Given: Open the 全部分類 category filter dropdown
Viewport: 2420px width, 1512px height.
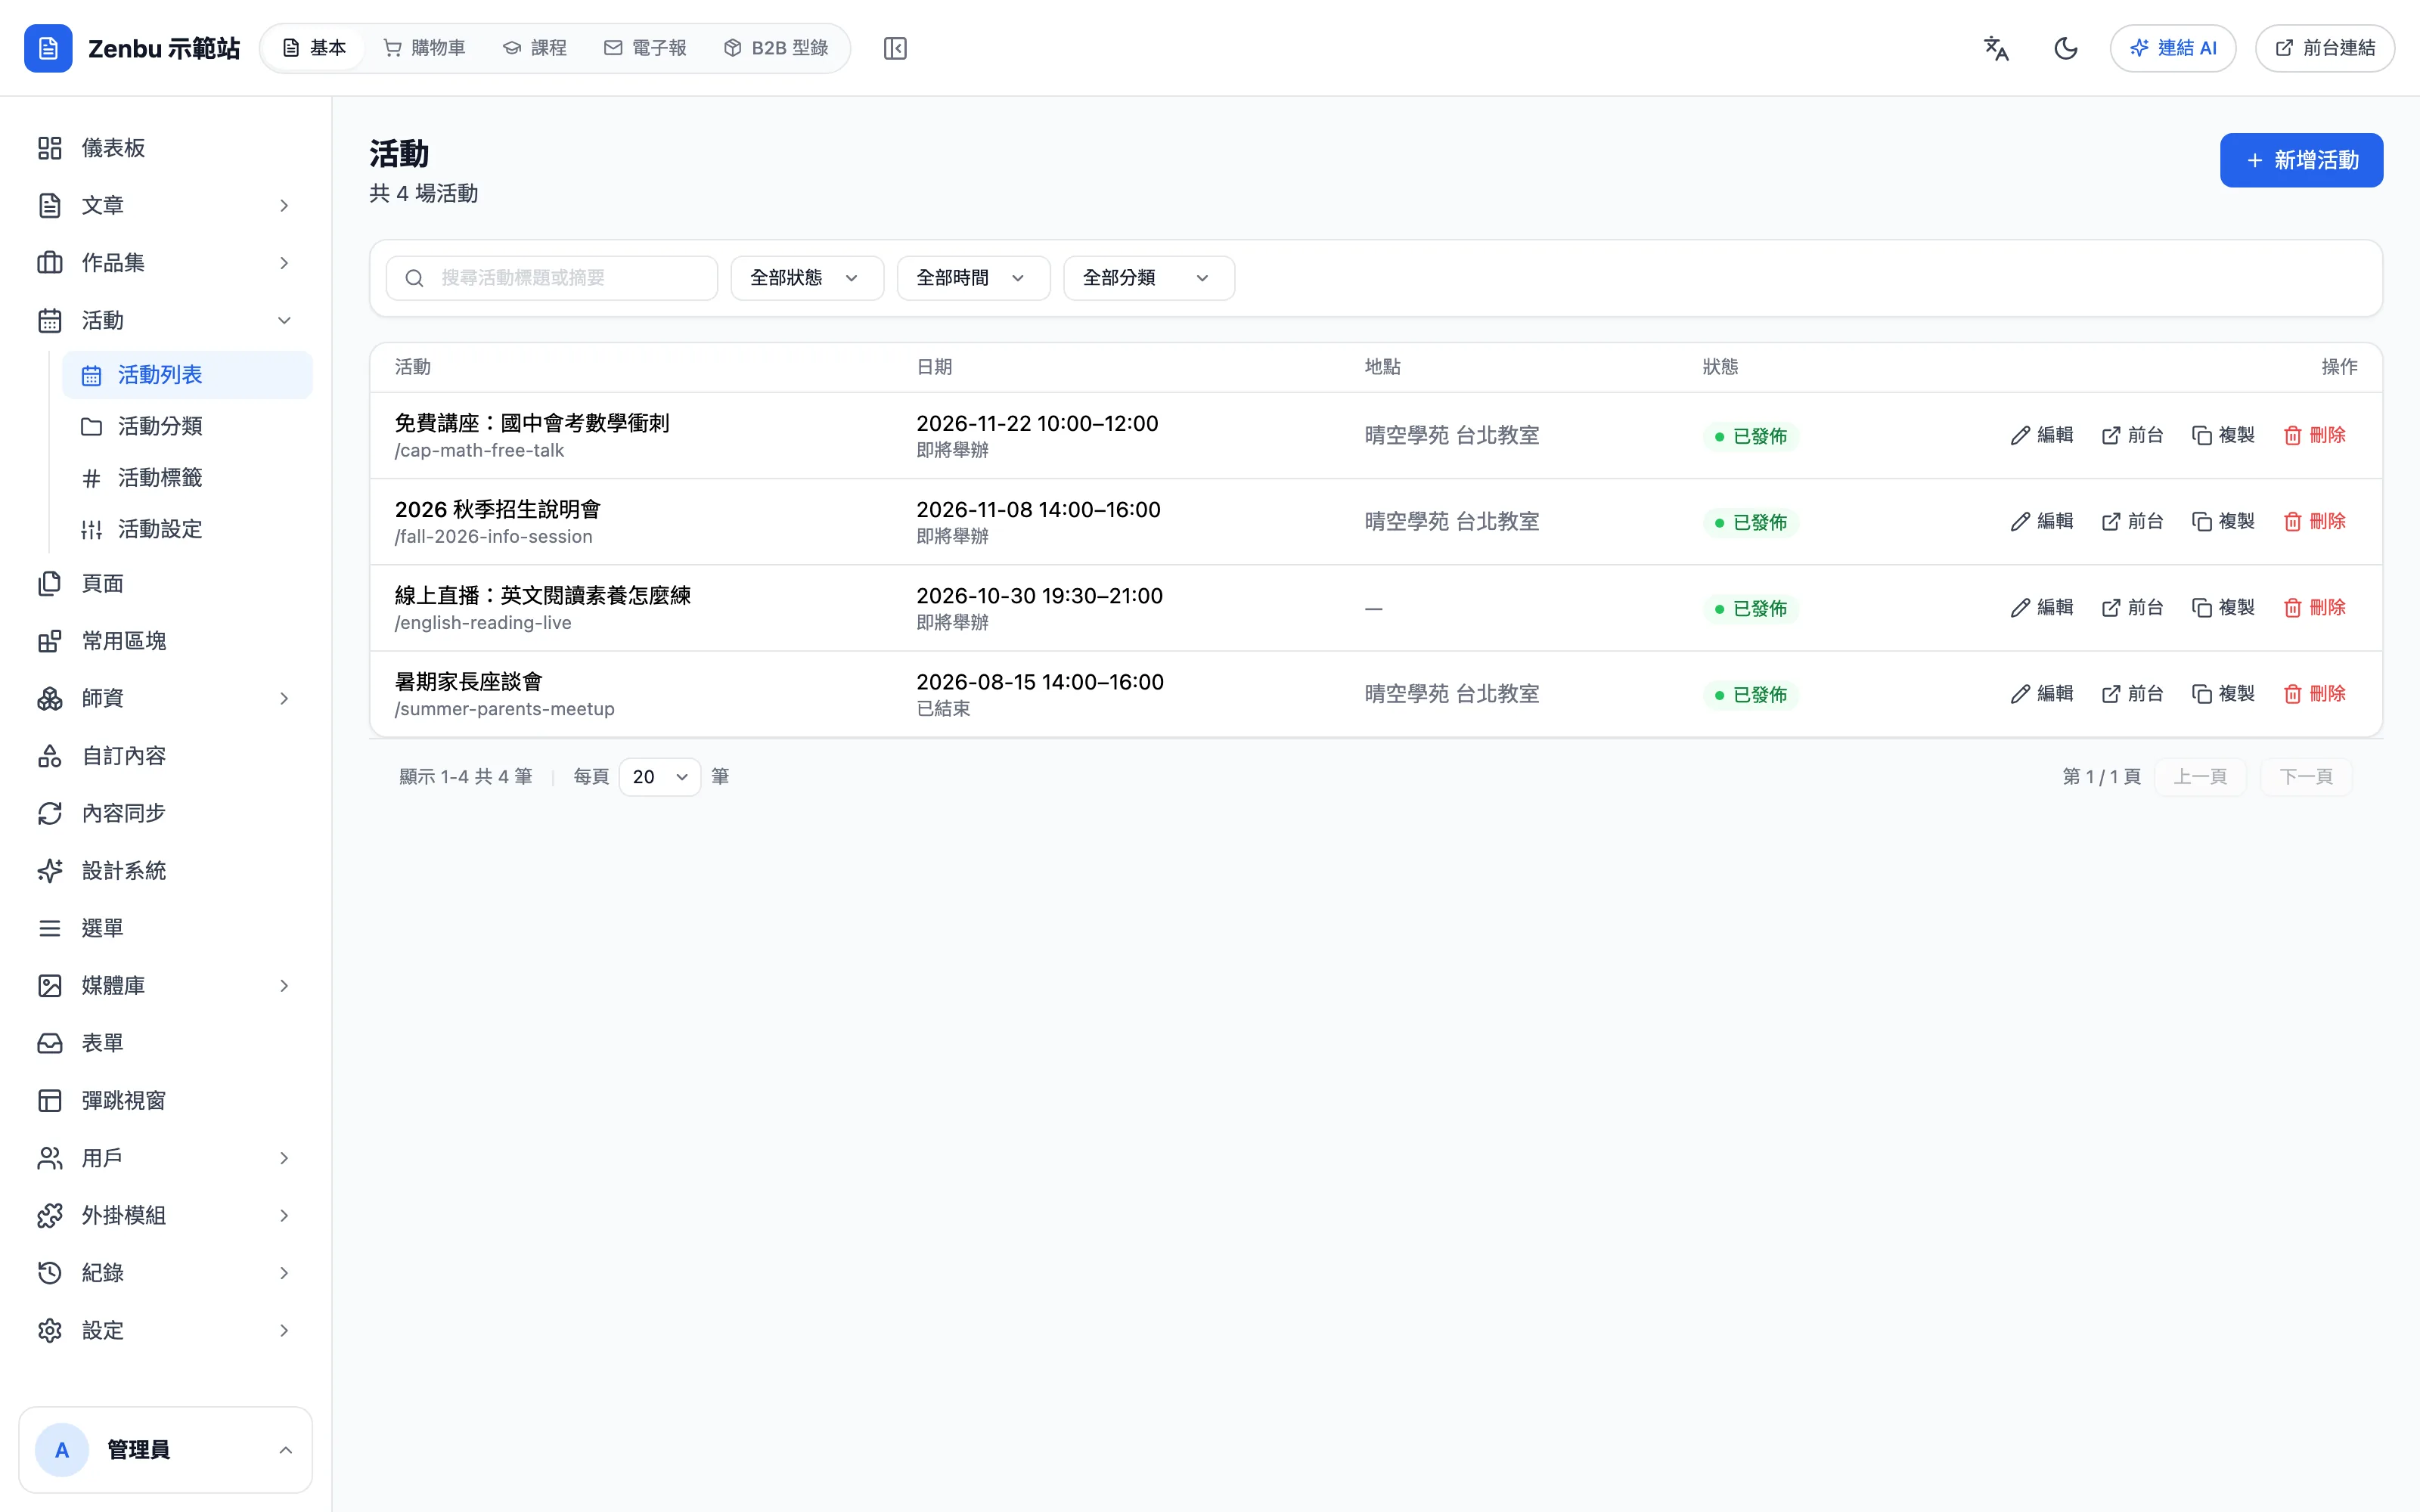Looking at the screenshot, I should pyautogui.click(x=1148, y=278).
